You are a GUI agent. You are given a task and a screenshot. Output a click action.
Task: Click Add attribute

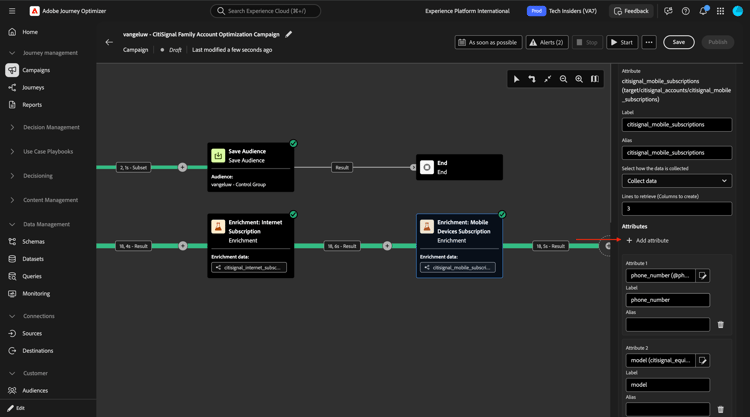[648, 241]
